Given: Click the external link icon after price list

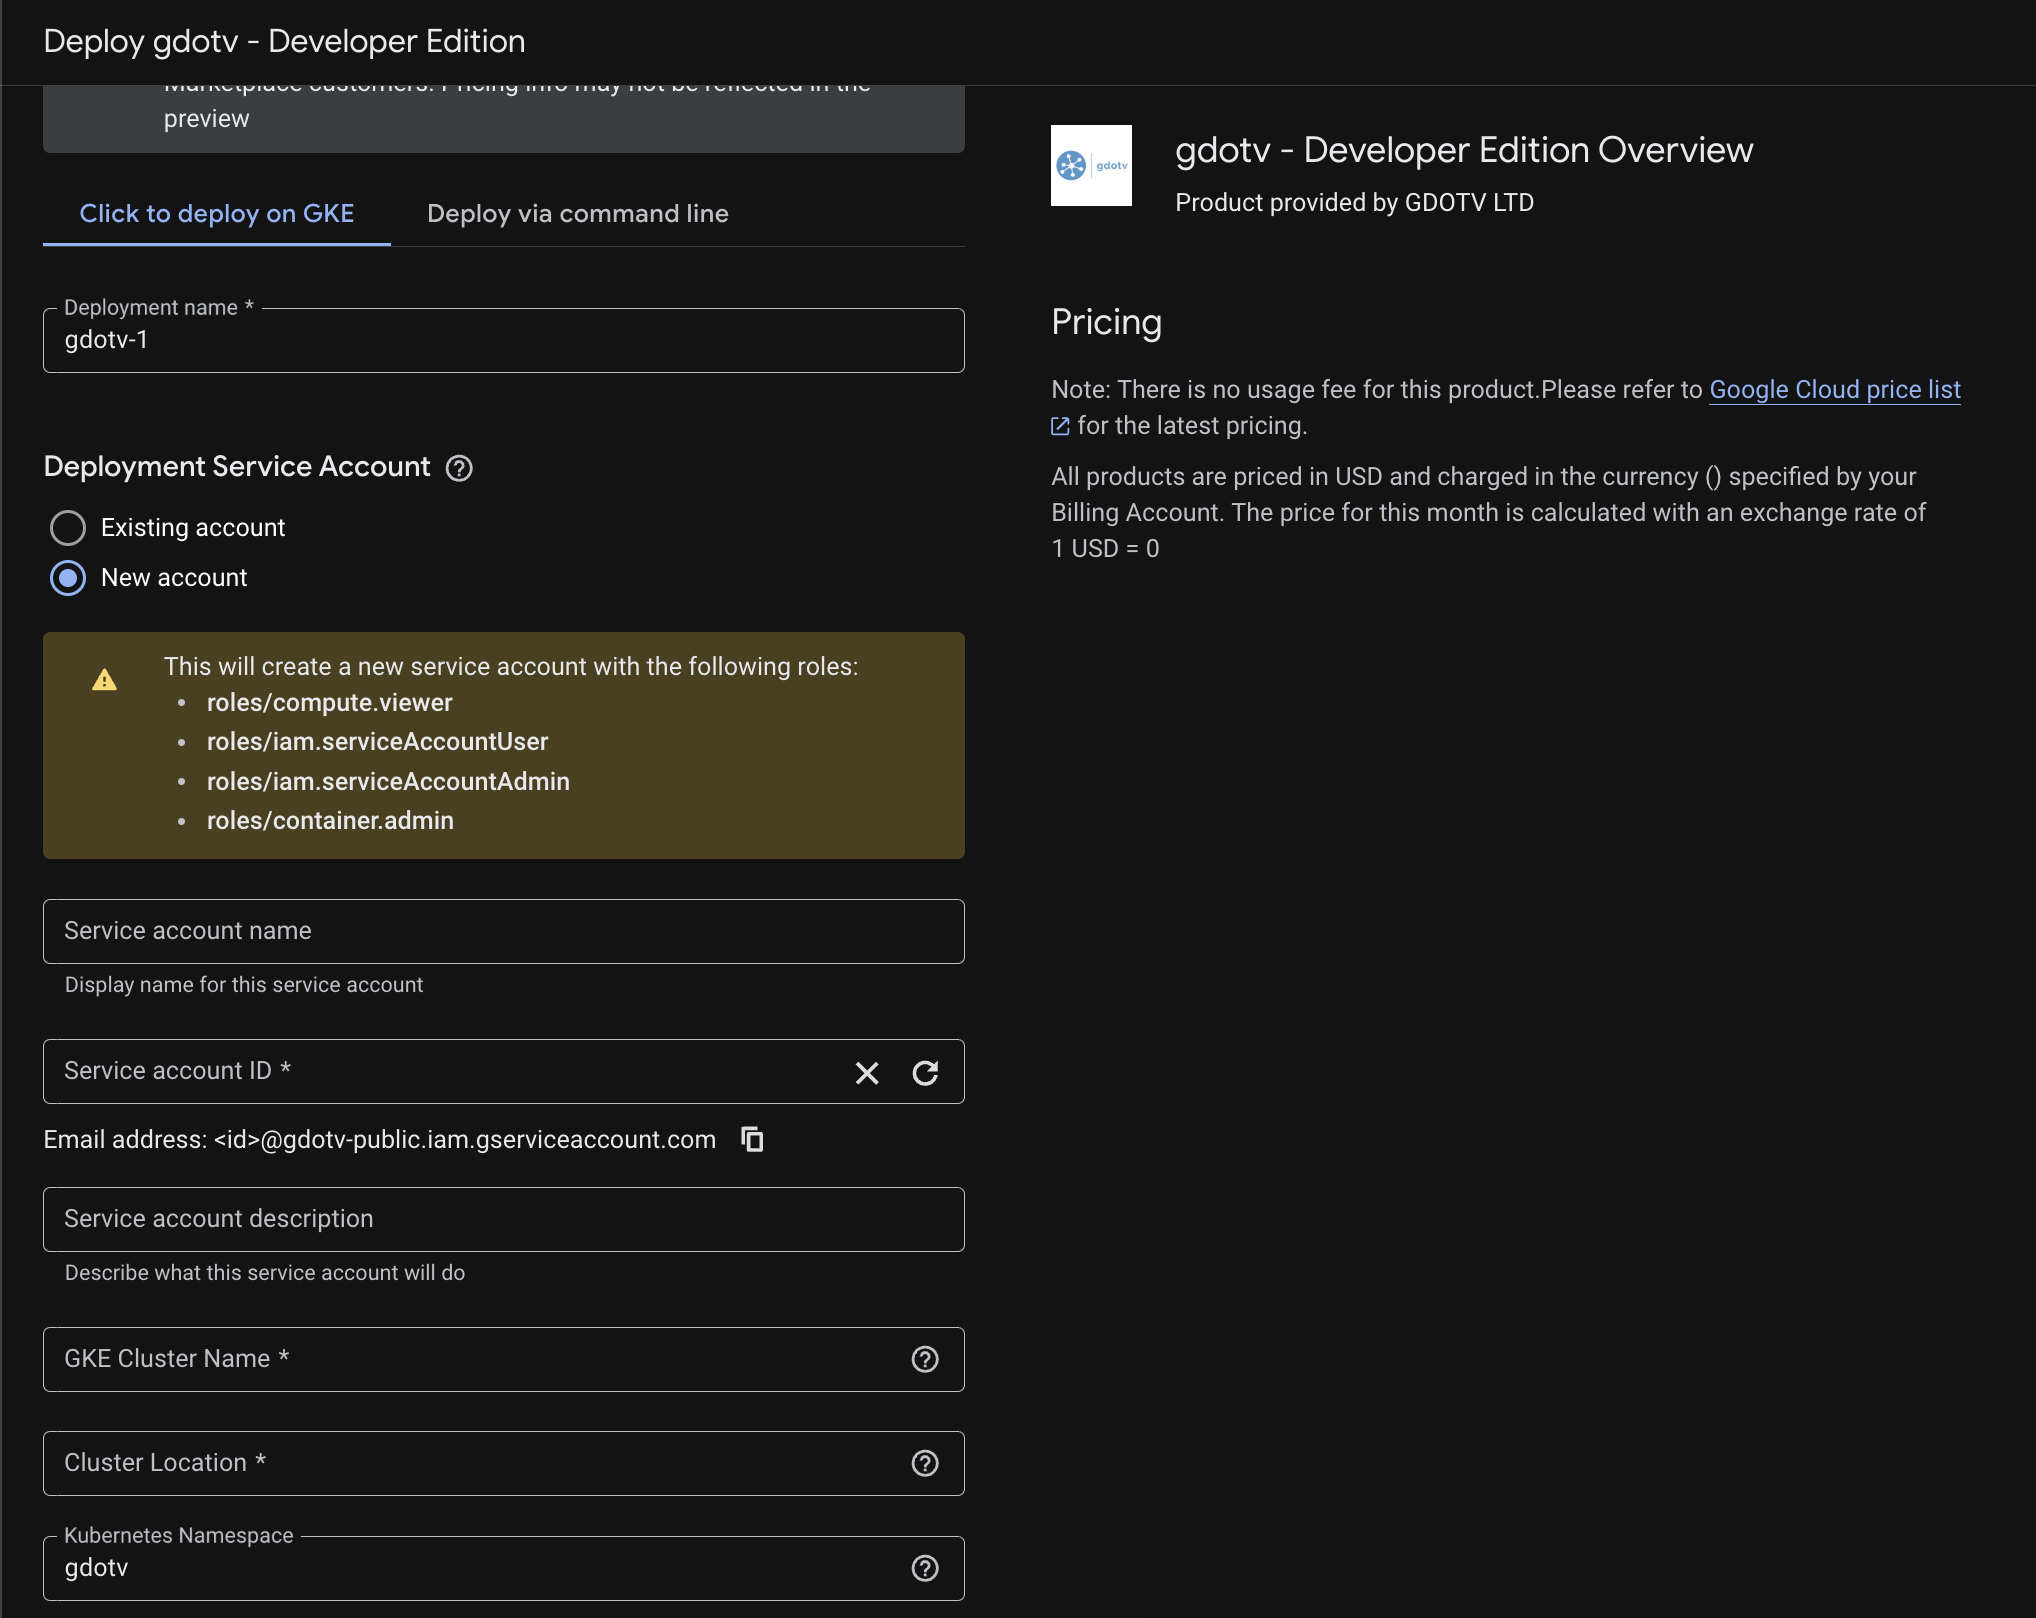Looking at the screenshot, I should pyautogui.click(x=1061, y=425).
